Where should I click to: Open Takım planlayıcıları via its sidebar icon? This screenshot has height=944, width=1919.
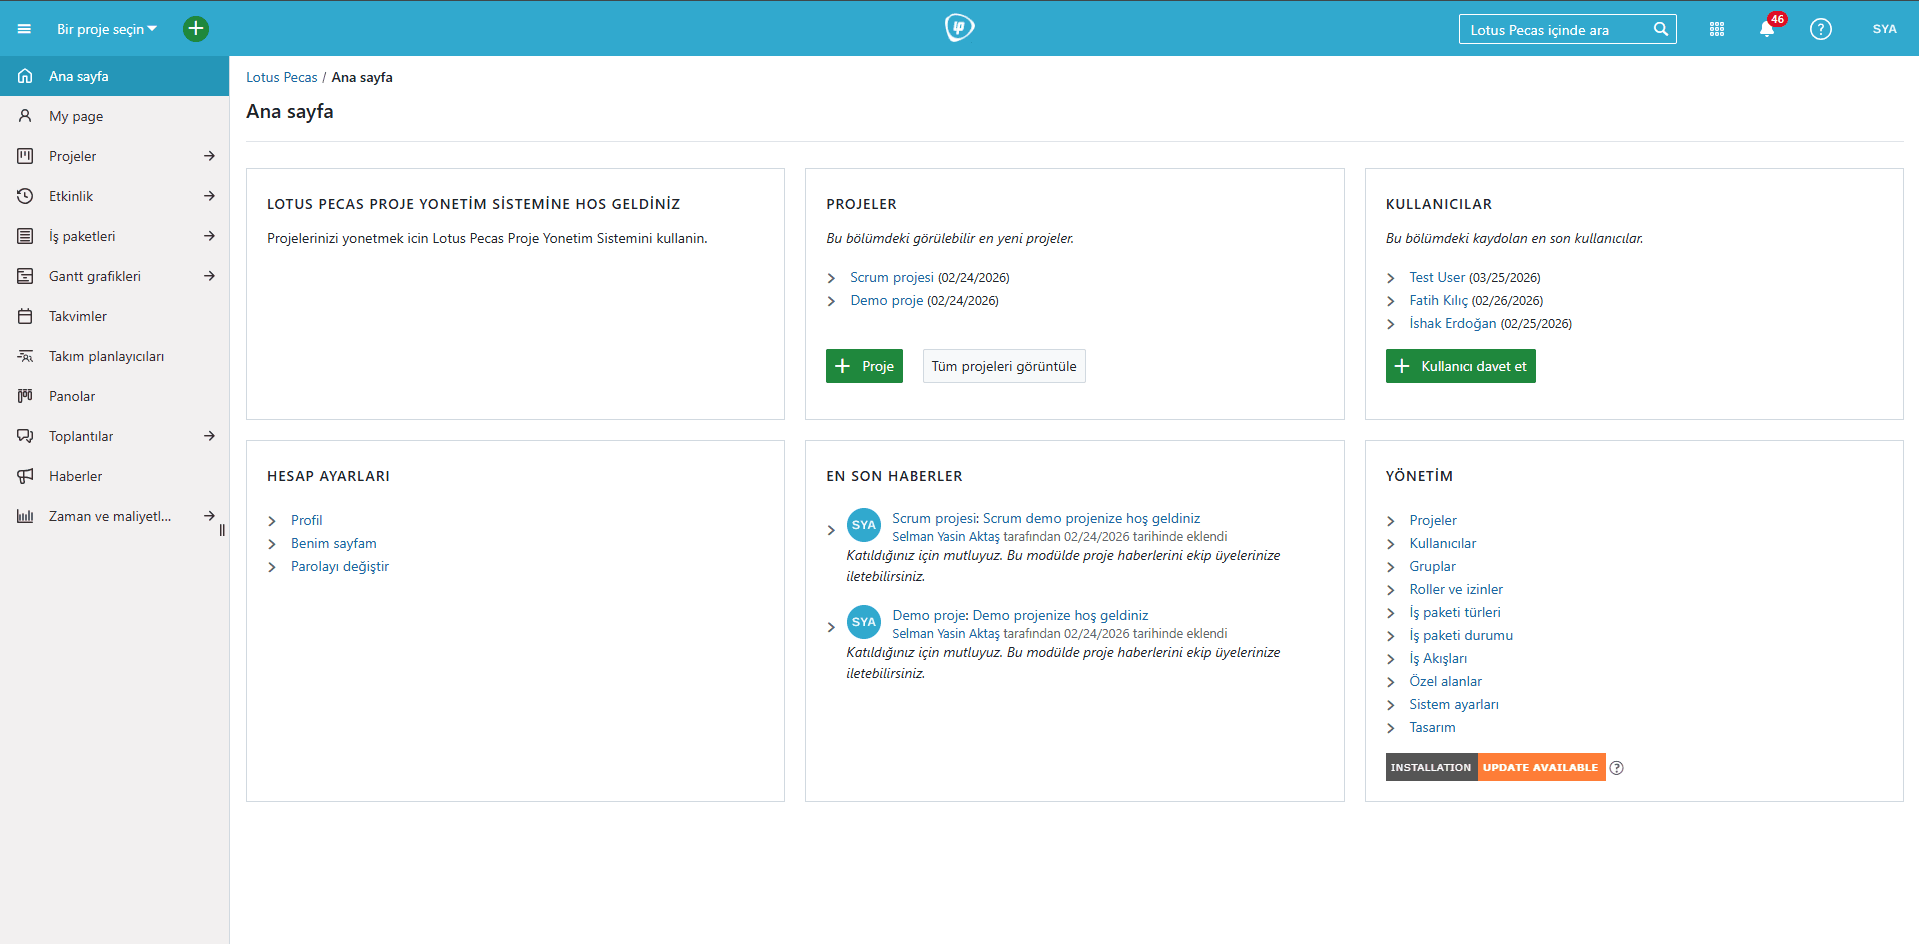(24, 356)
